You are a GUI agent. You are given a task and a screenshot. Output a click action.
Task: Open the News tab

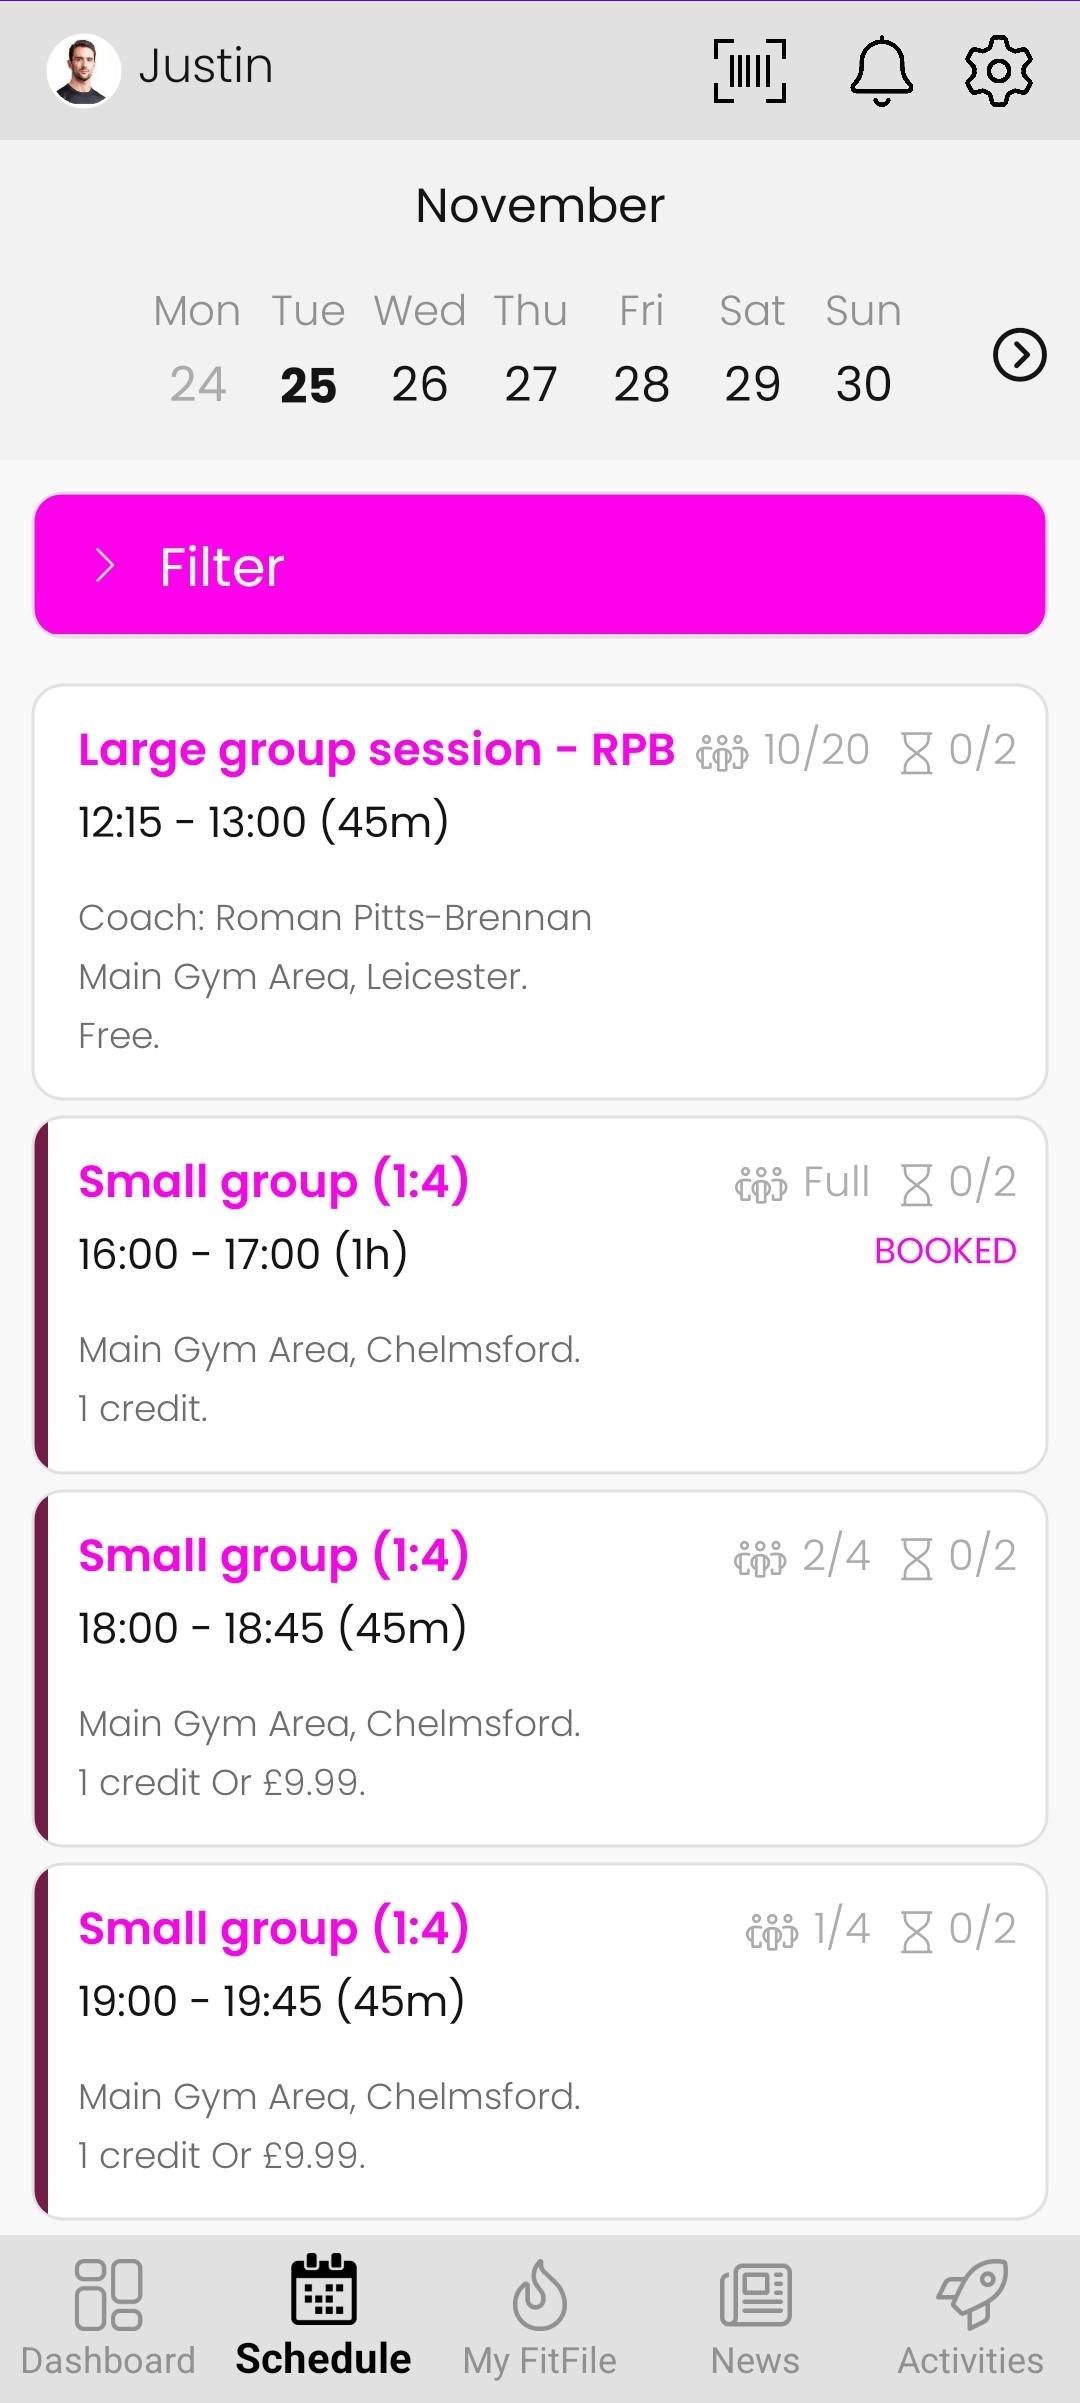tap(755, 2314)
